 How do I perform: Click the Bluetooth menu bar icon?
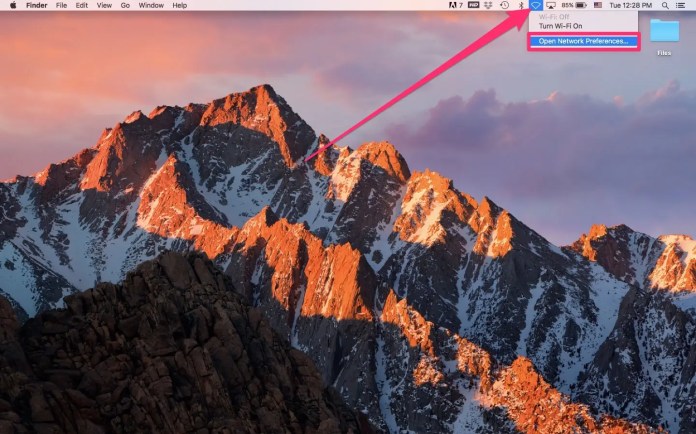tap(522, 5)
